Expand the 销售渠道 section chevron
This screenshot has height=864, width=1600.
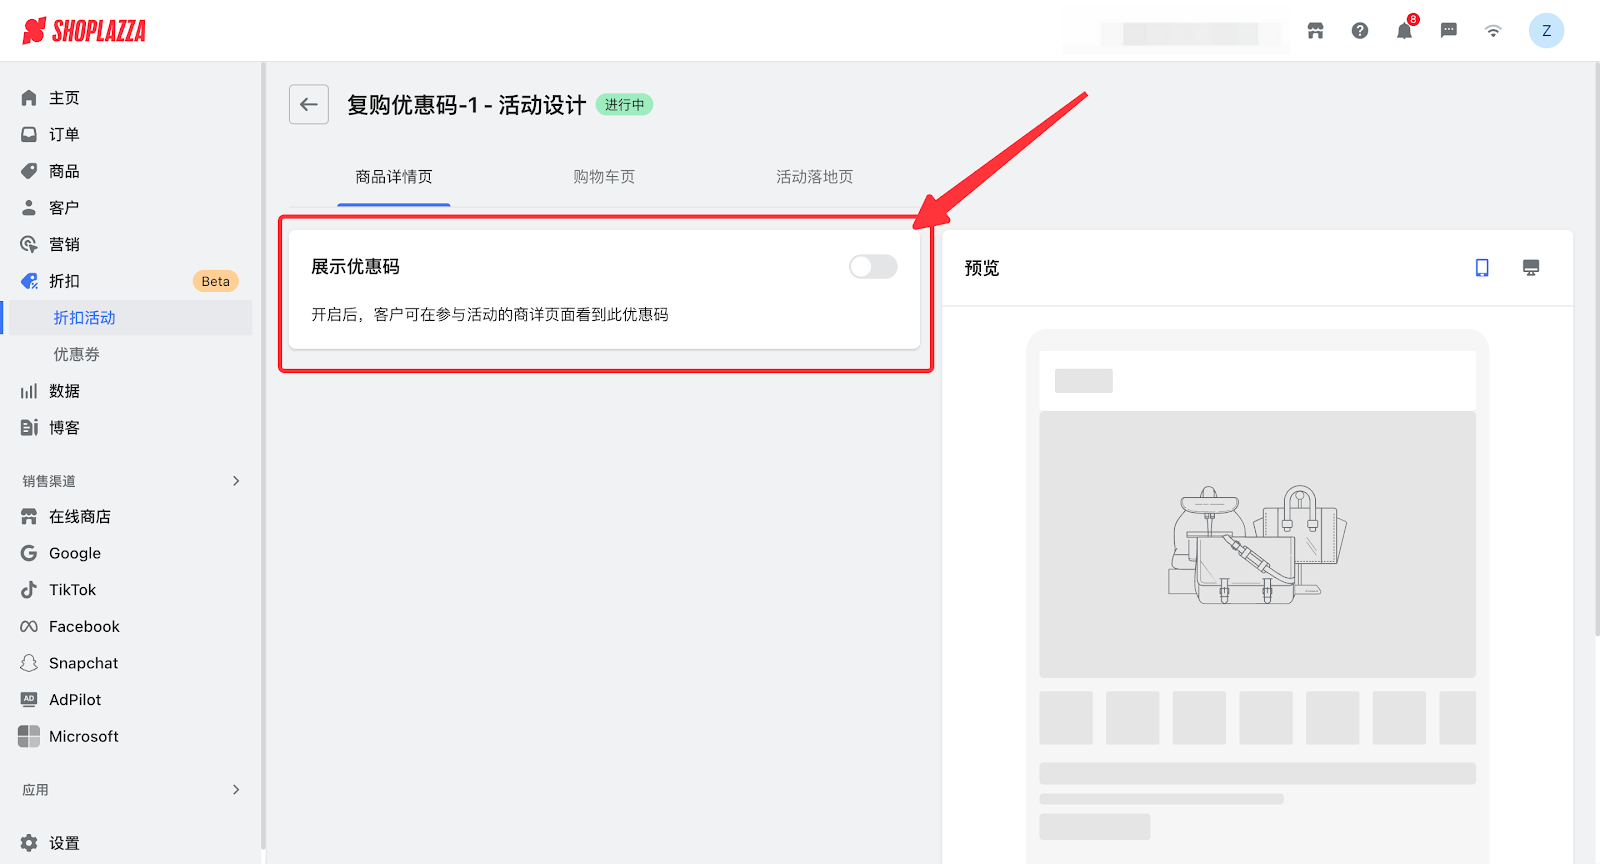(x=236, y=481)
